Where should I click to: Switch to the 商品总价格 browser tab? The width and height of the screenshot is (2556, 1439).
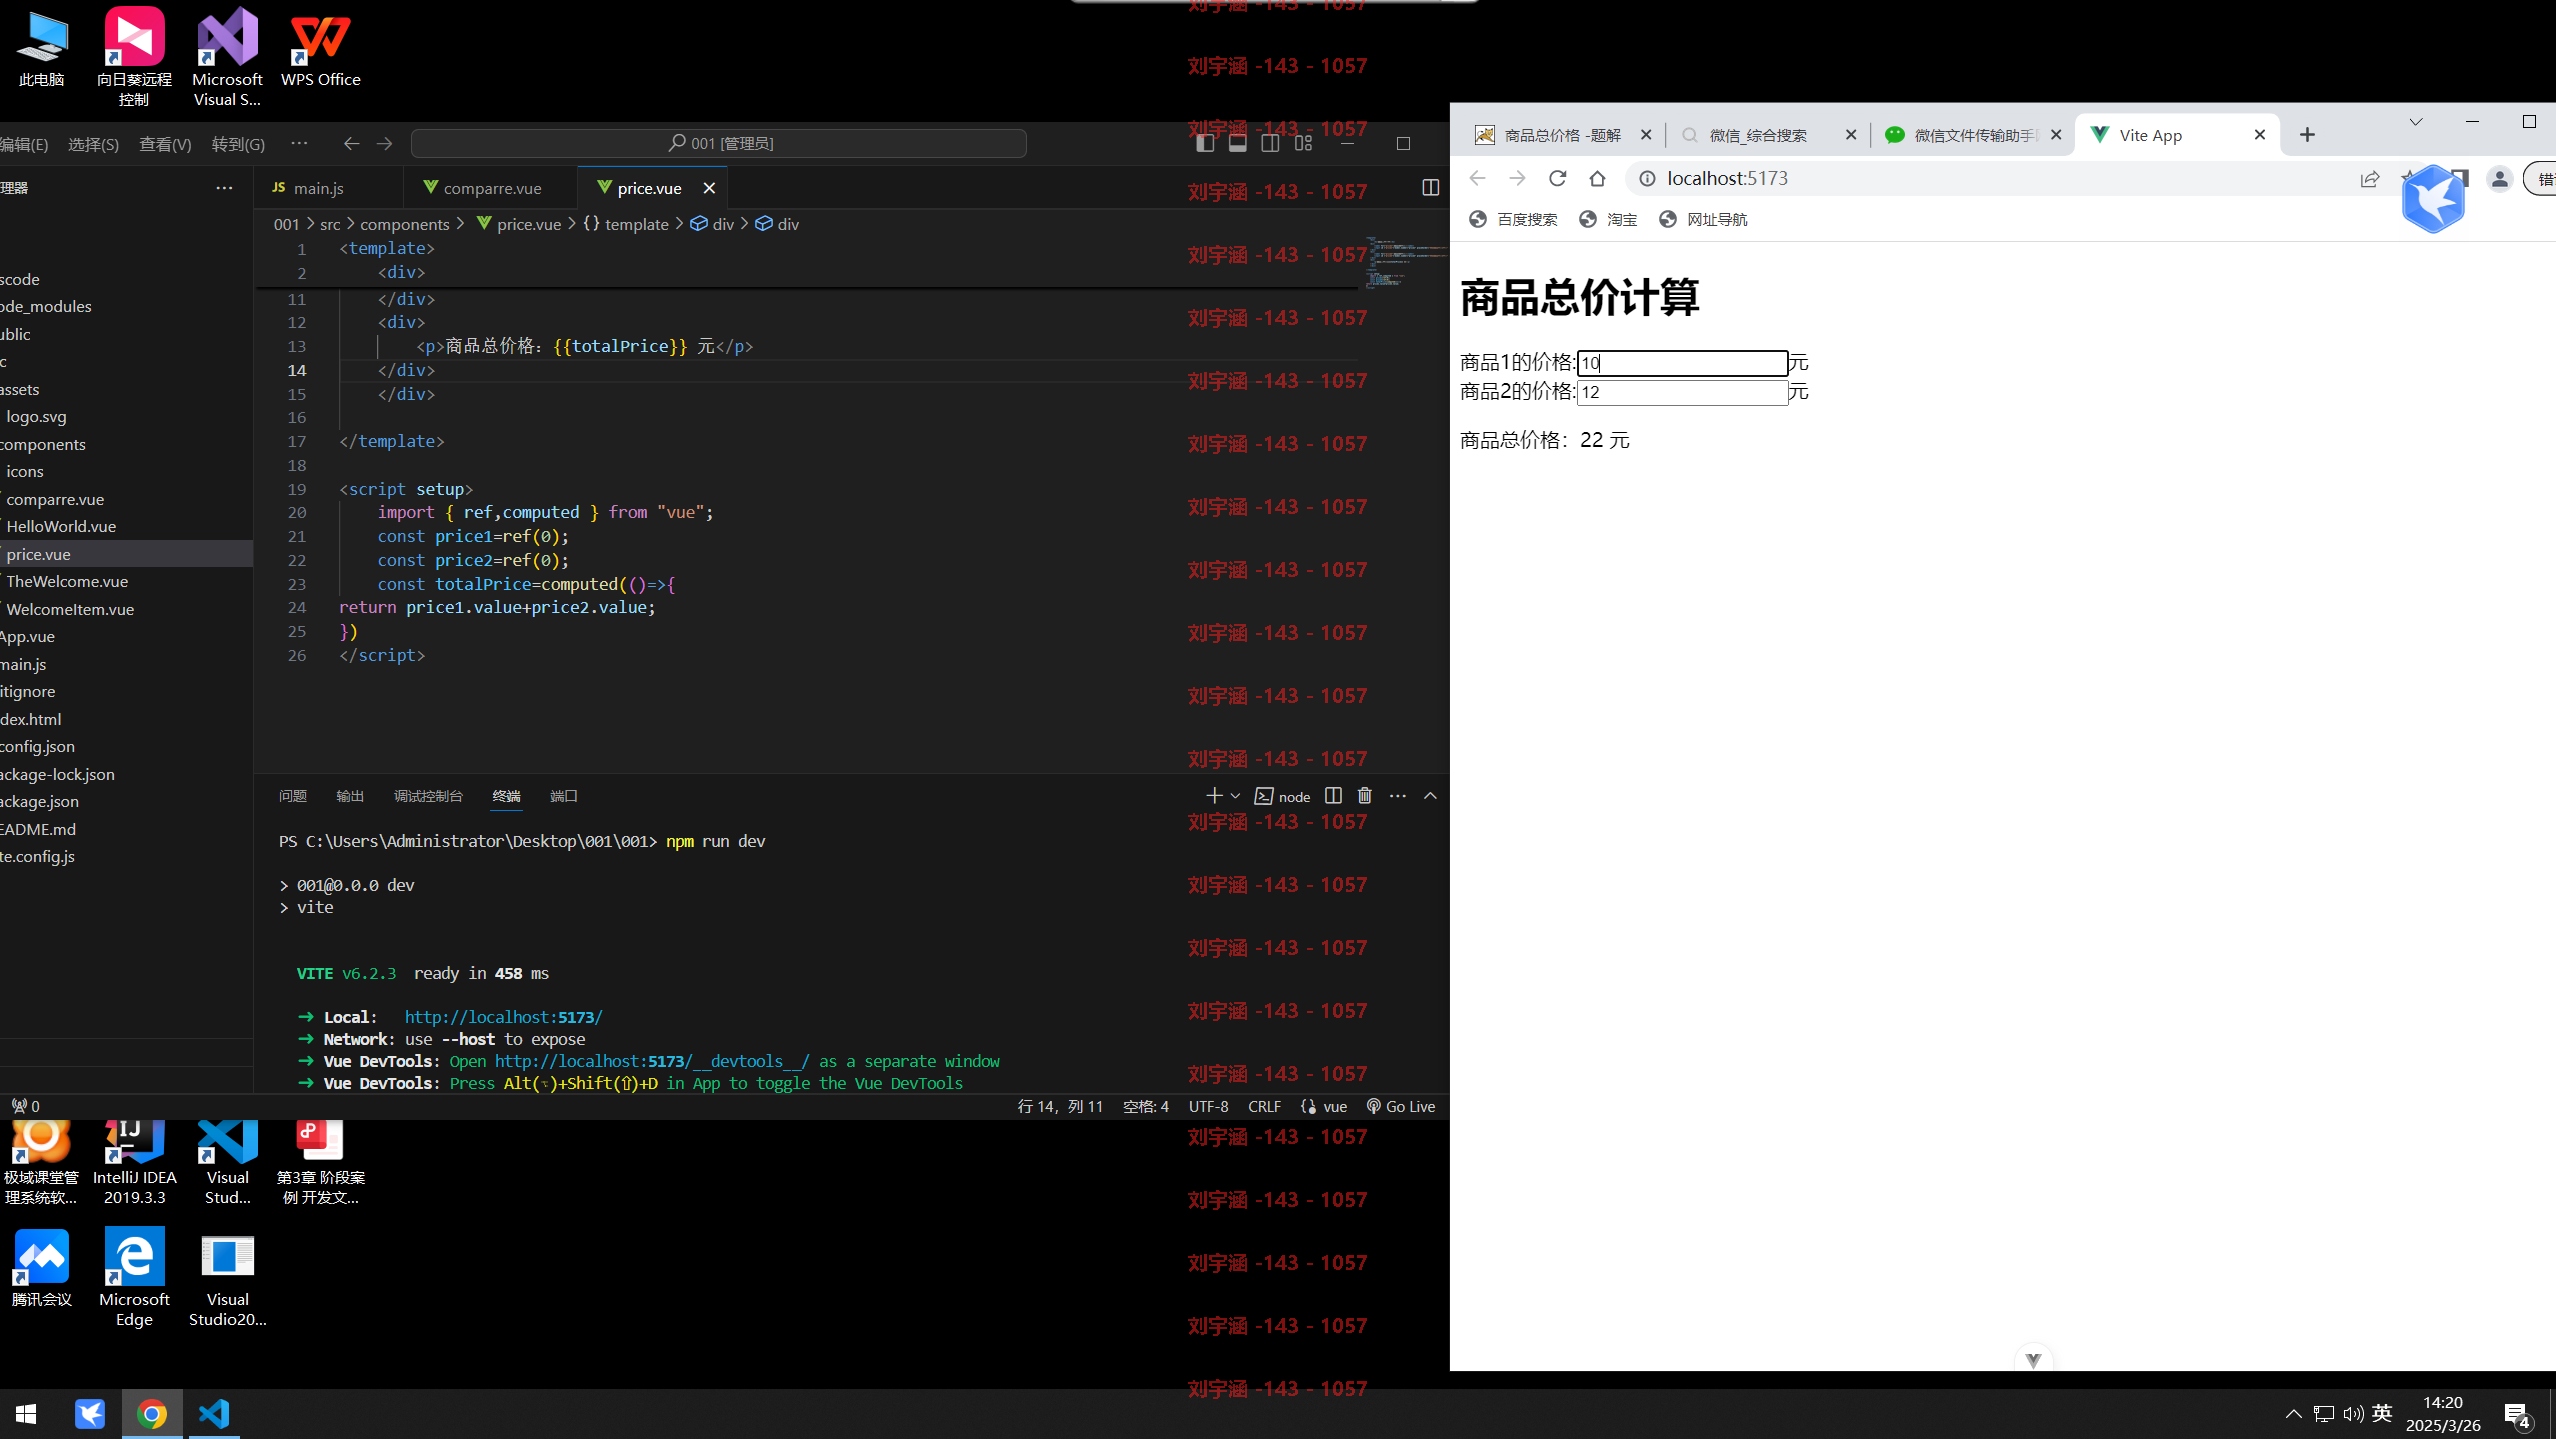(x=1562, y=135)
